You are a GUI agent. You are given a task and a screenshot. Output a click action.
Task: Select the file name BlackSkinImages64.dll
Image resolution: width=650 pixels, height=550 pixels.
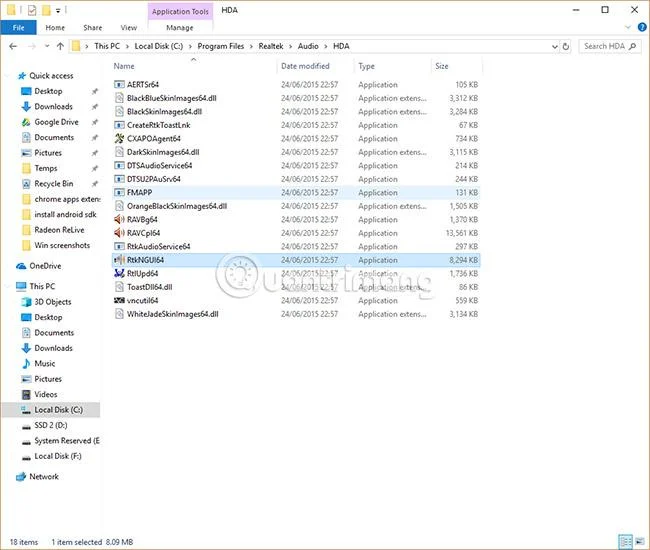coord(164,111)
